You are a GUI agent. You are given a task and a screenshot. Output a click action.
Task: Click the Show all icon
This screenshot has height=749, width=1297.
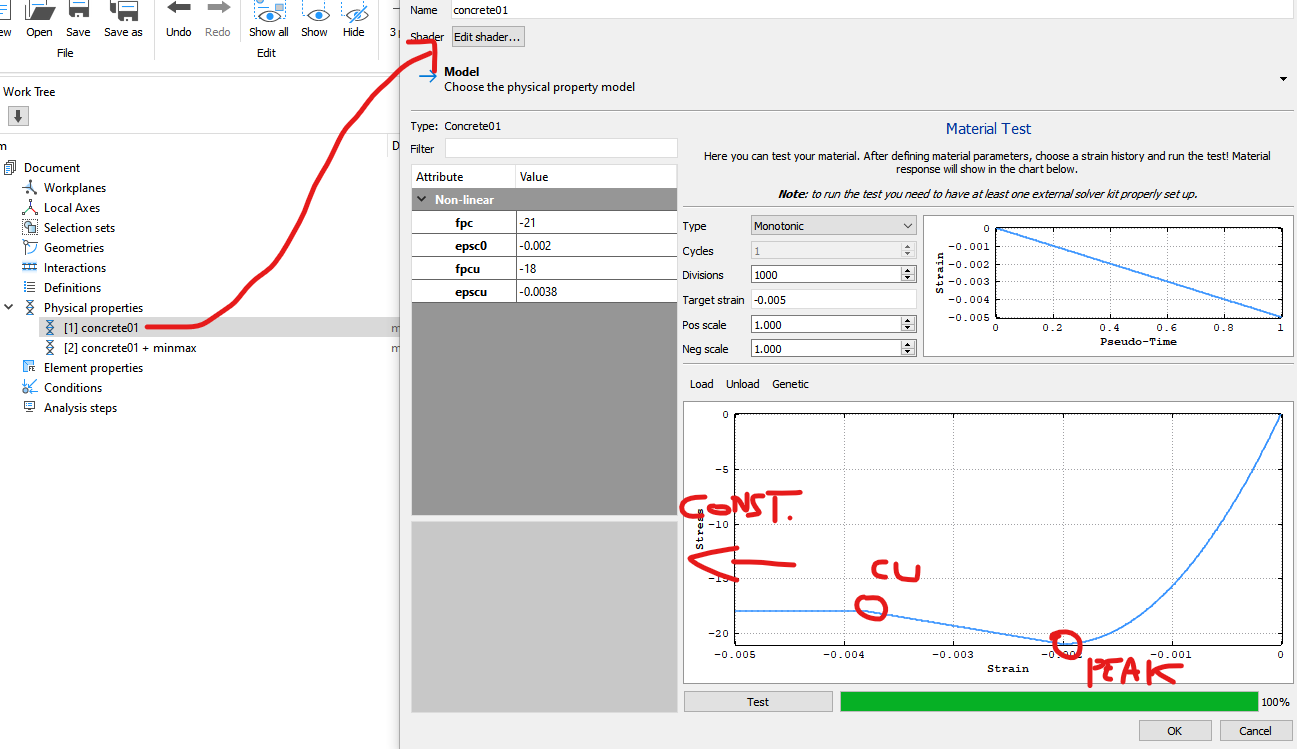(x=269, y=12)
